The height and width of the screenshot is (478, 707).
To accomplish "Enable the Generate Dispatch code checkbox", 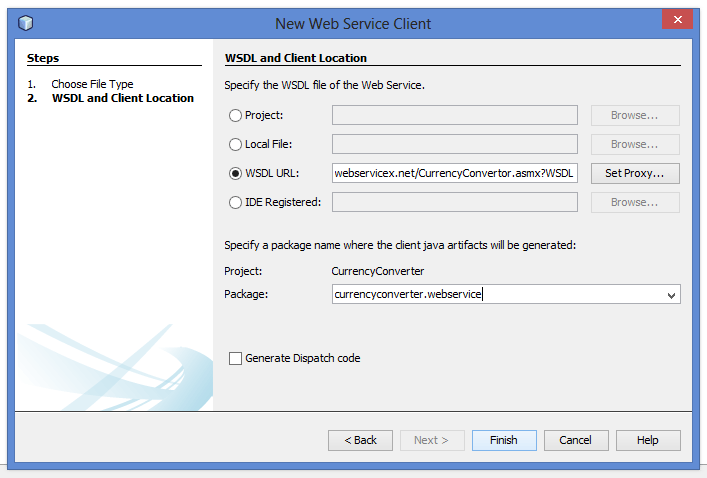I will 236,358.
